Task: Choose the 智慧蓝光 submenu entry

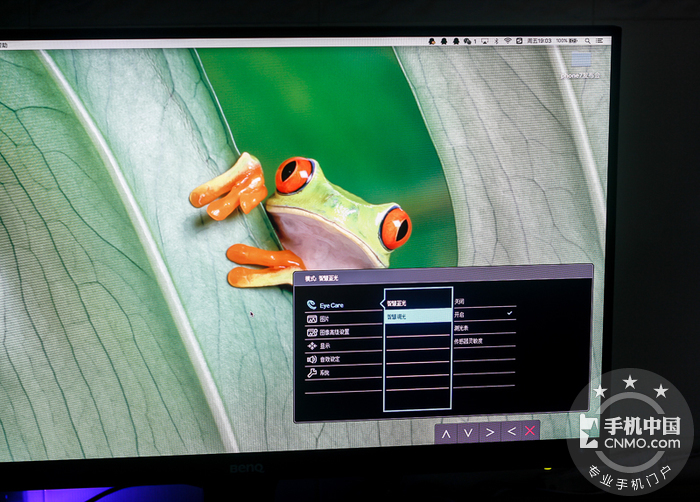Action: pos(417,303)
